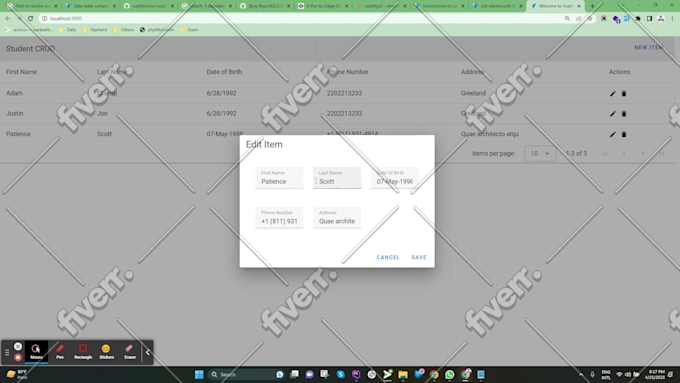Click the zoom magnifier in the address bar
The height and width of the screenshot is (383, 680).
pyautogui.click(x=567, y=19)
